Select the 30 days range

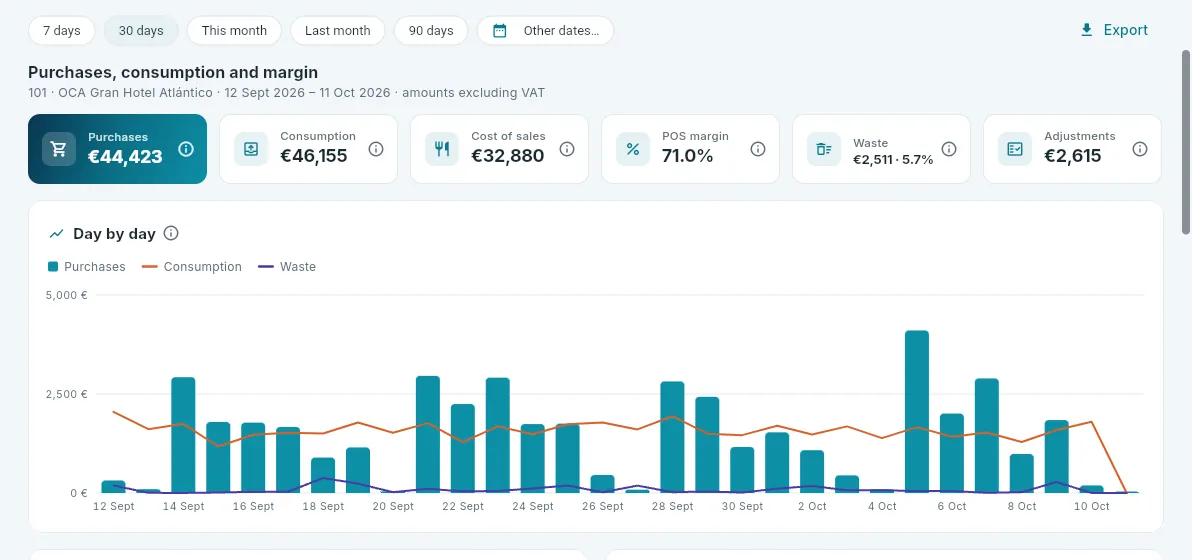141,30
